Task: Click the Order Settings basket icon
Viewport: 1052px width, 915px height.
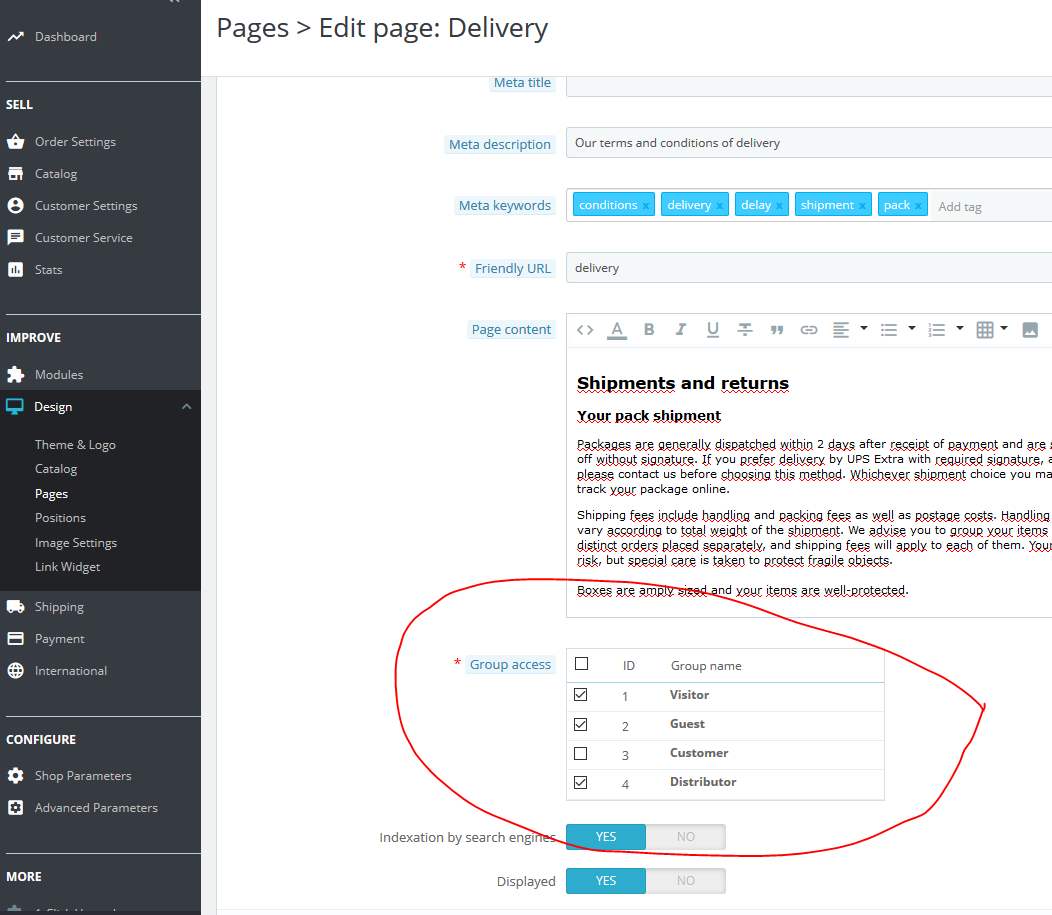Action: point(15,142)
